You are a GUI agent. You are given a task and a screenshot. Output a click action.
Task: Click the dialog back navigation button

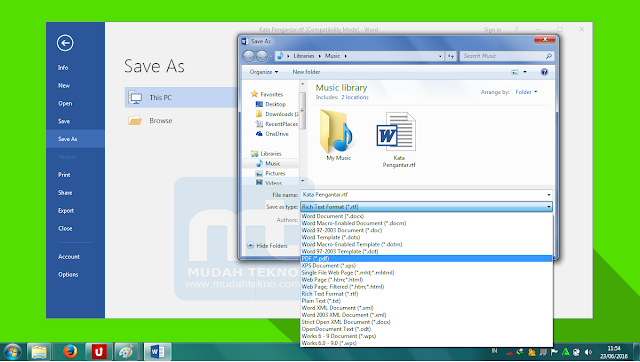tap(249, 56)
